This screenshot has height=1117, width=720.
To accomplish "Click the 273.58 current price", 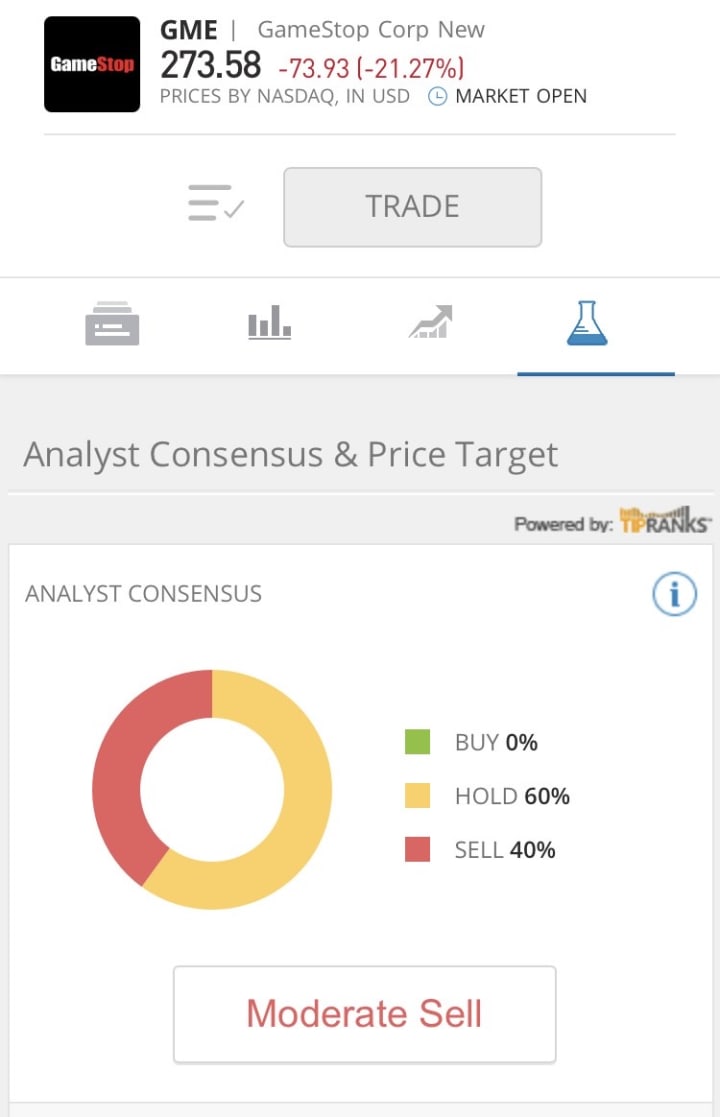I will pos(211,66).
